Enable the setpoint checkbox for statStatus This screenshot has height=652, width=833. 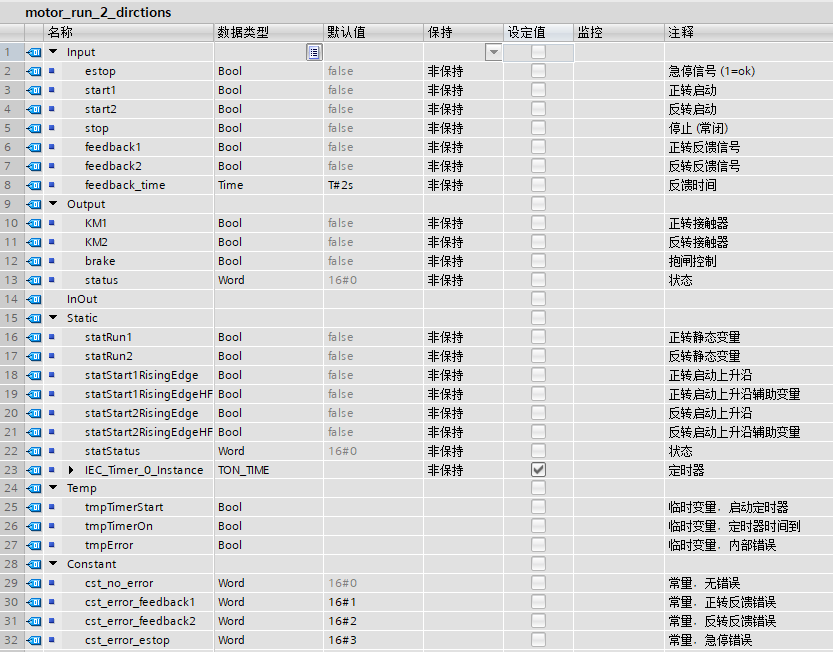point(539,451)
